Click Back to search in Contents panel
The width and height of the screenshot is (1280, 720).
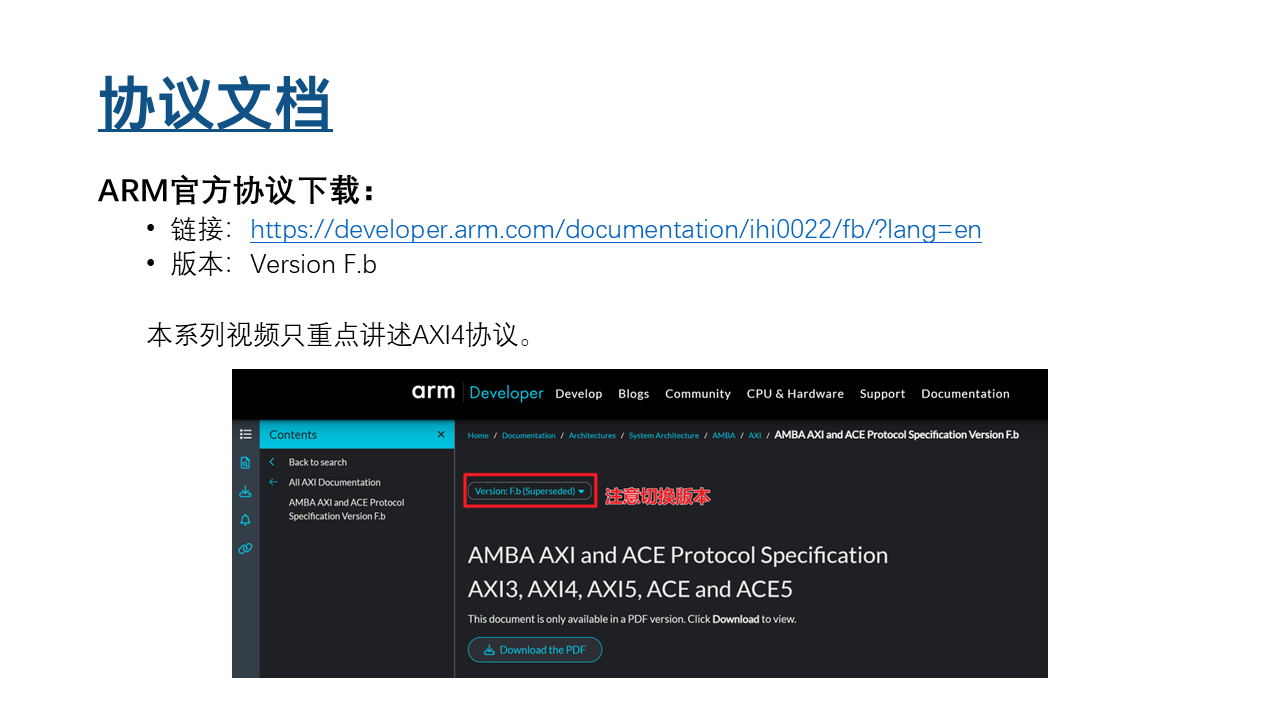tap(317, 462)
